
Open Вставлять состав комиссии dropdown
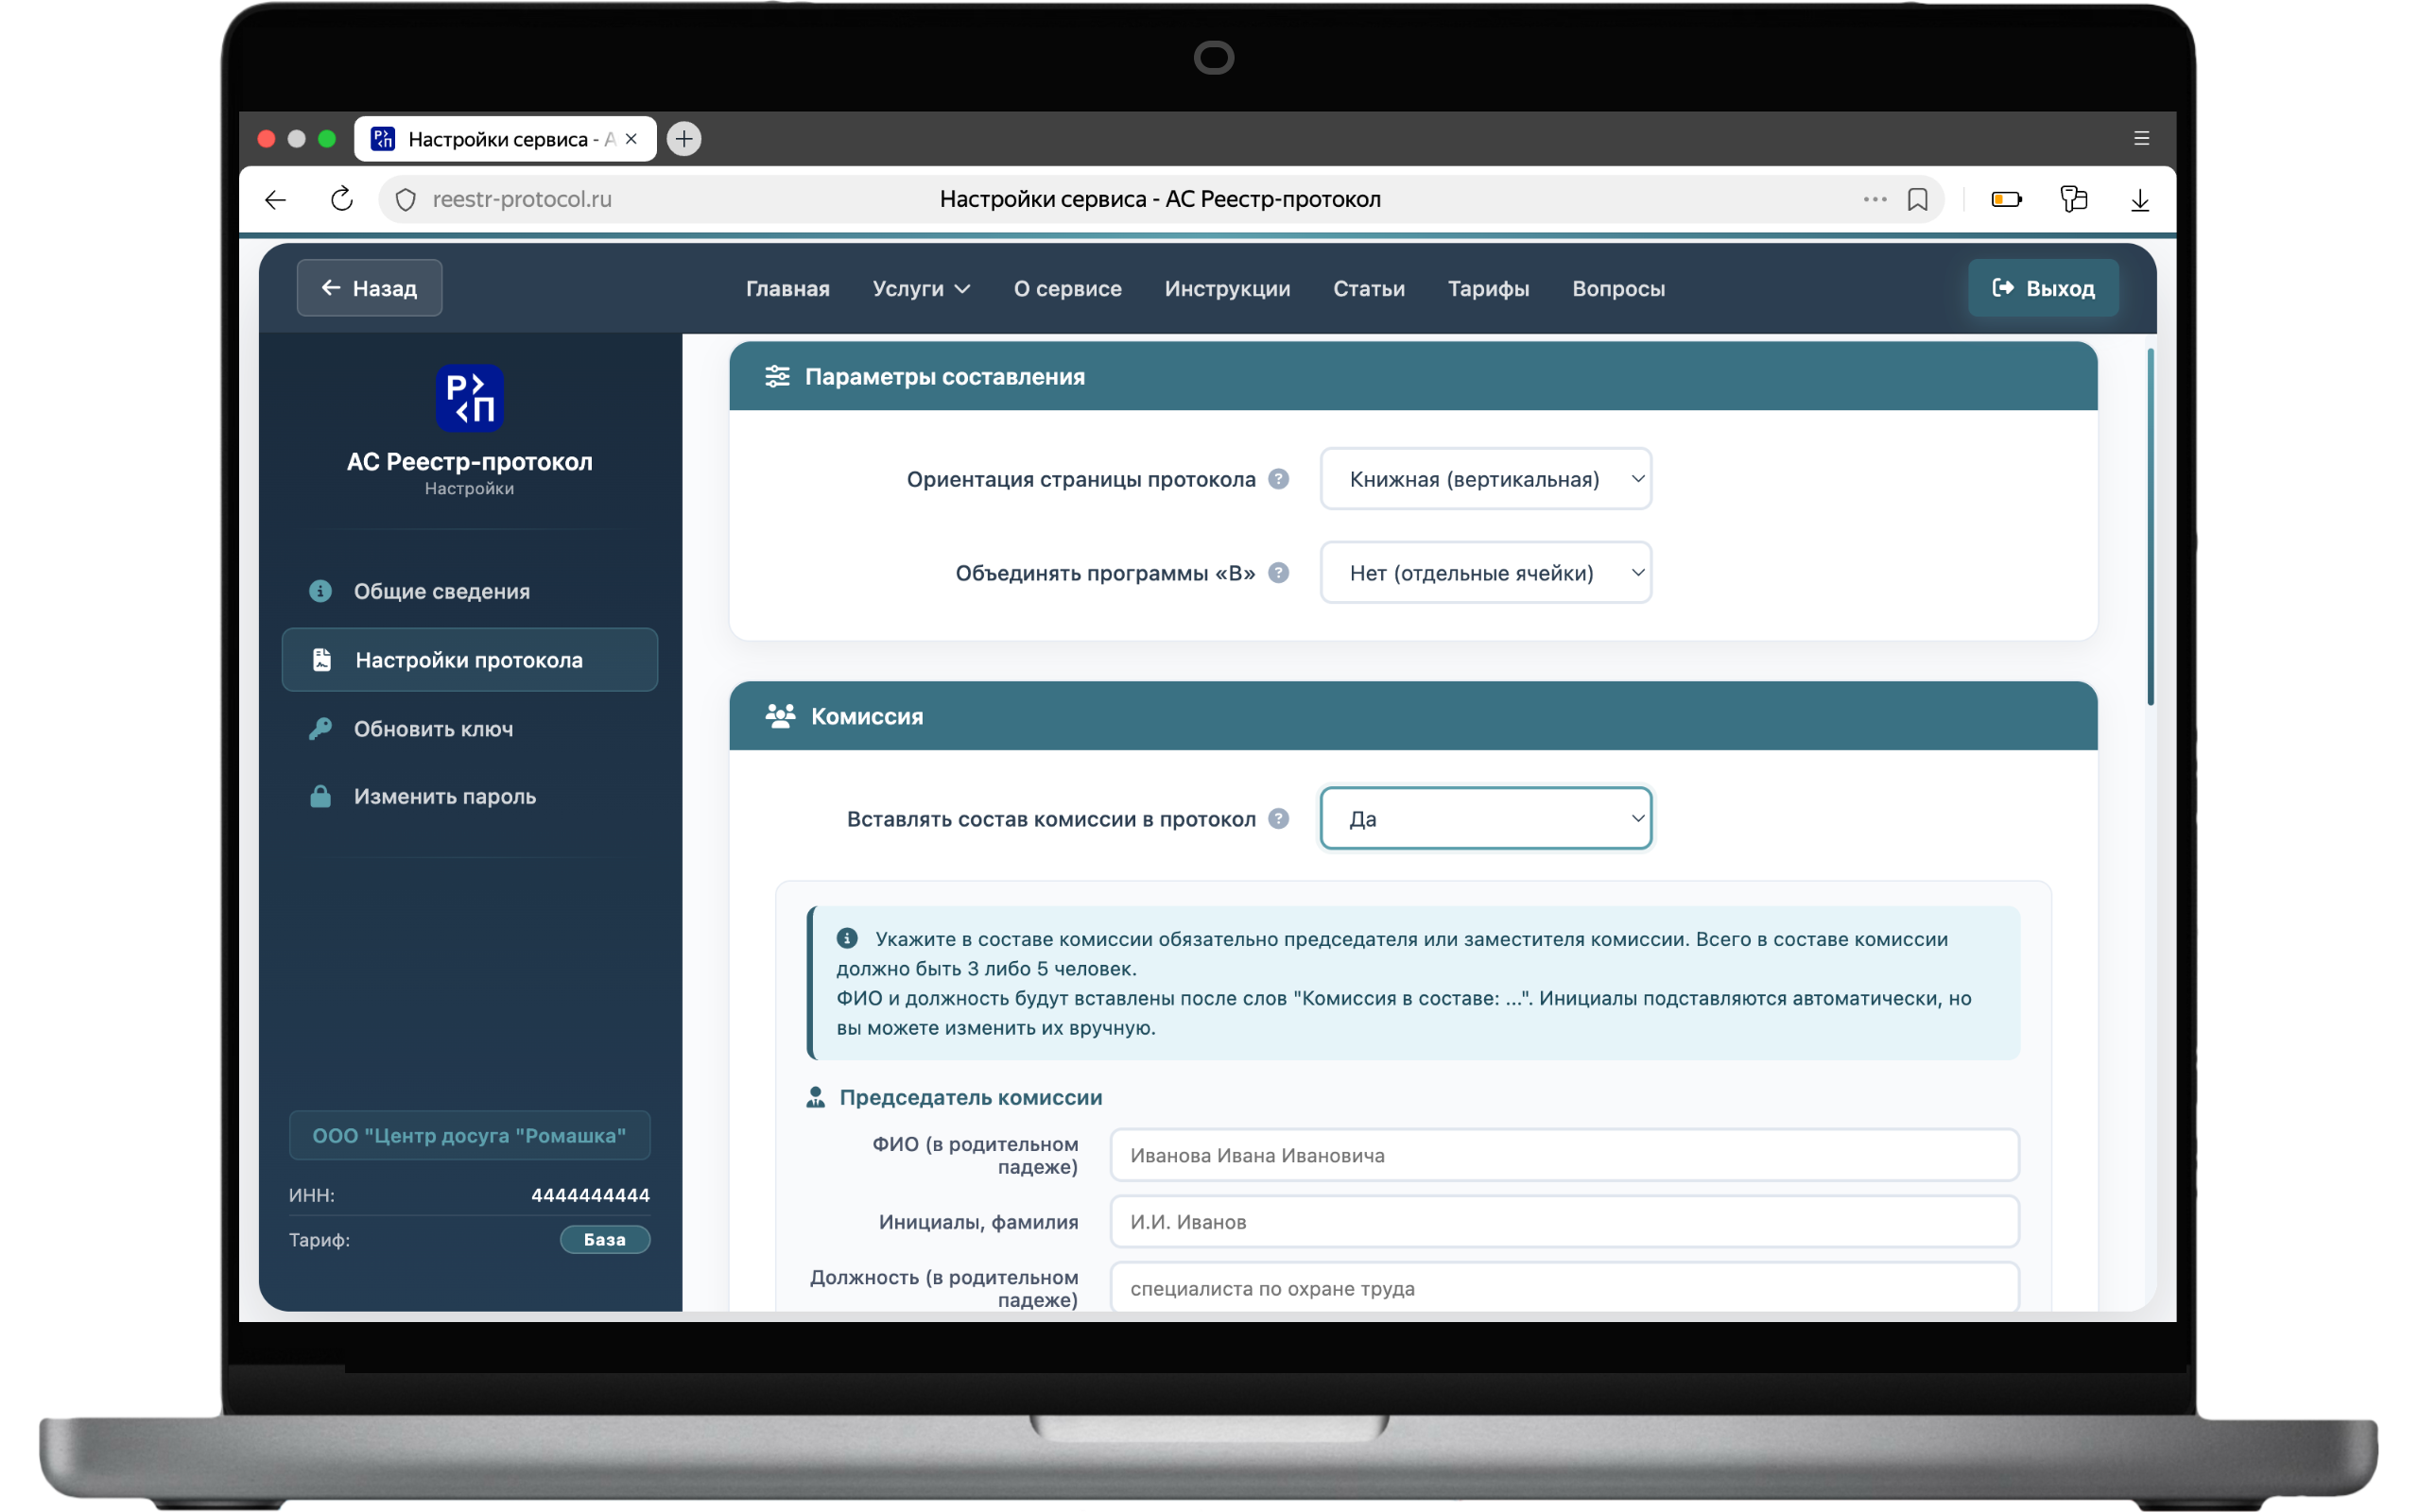1485,819
